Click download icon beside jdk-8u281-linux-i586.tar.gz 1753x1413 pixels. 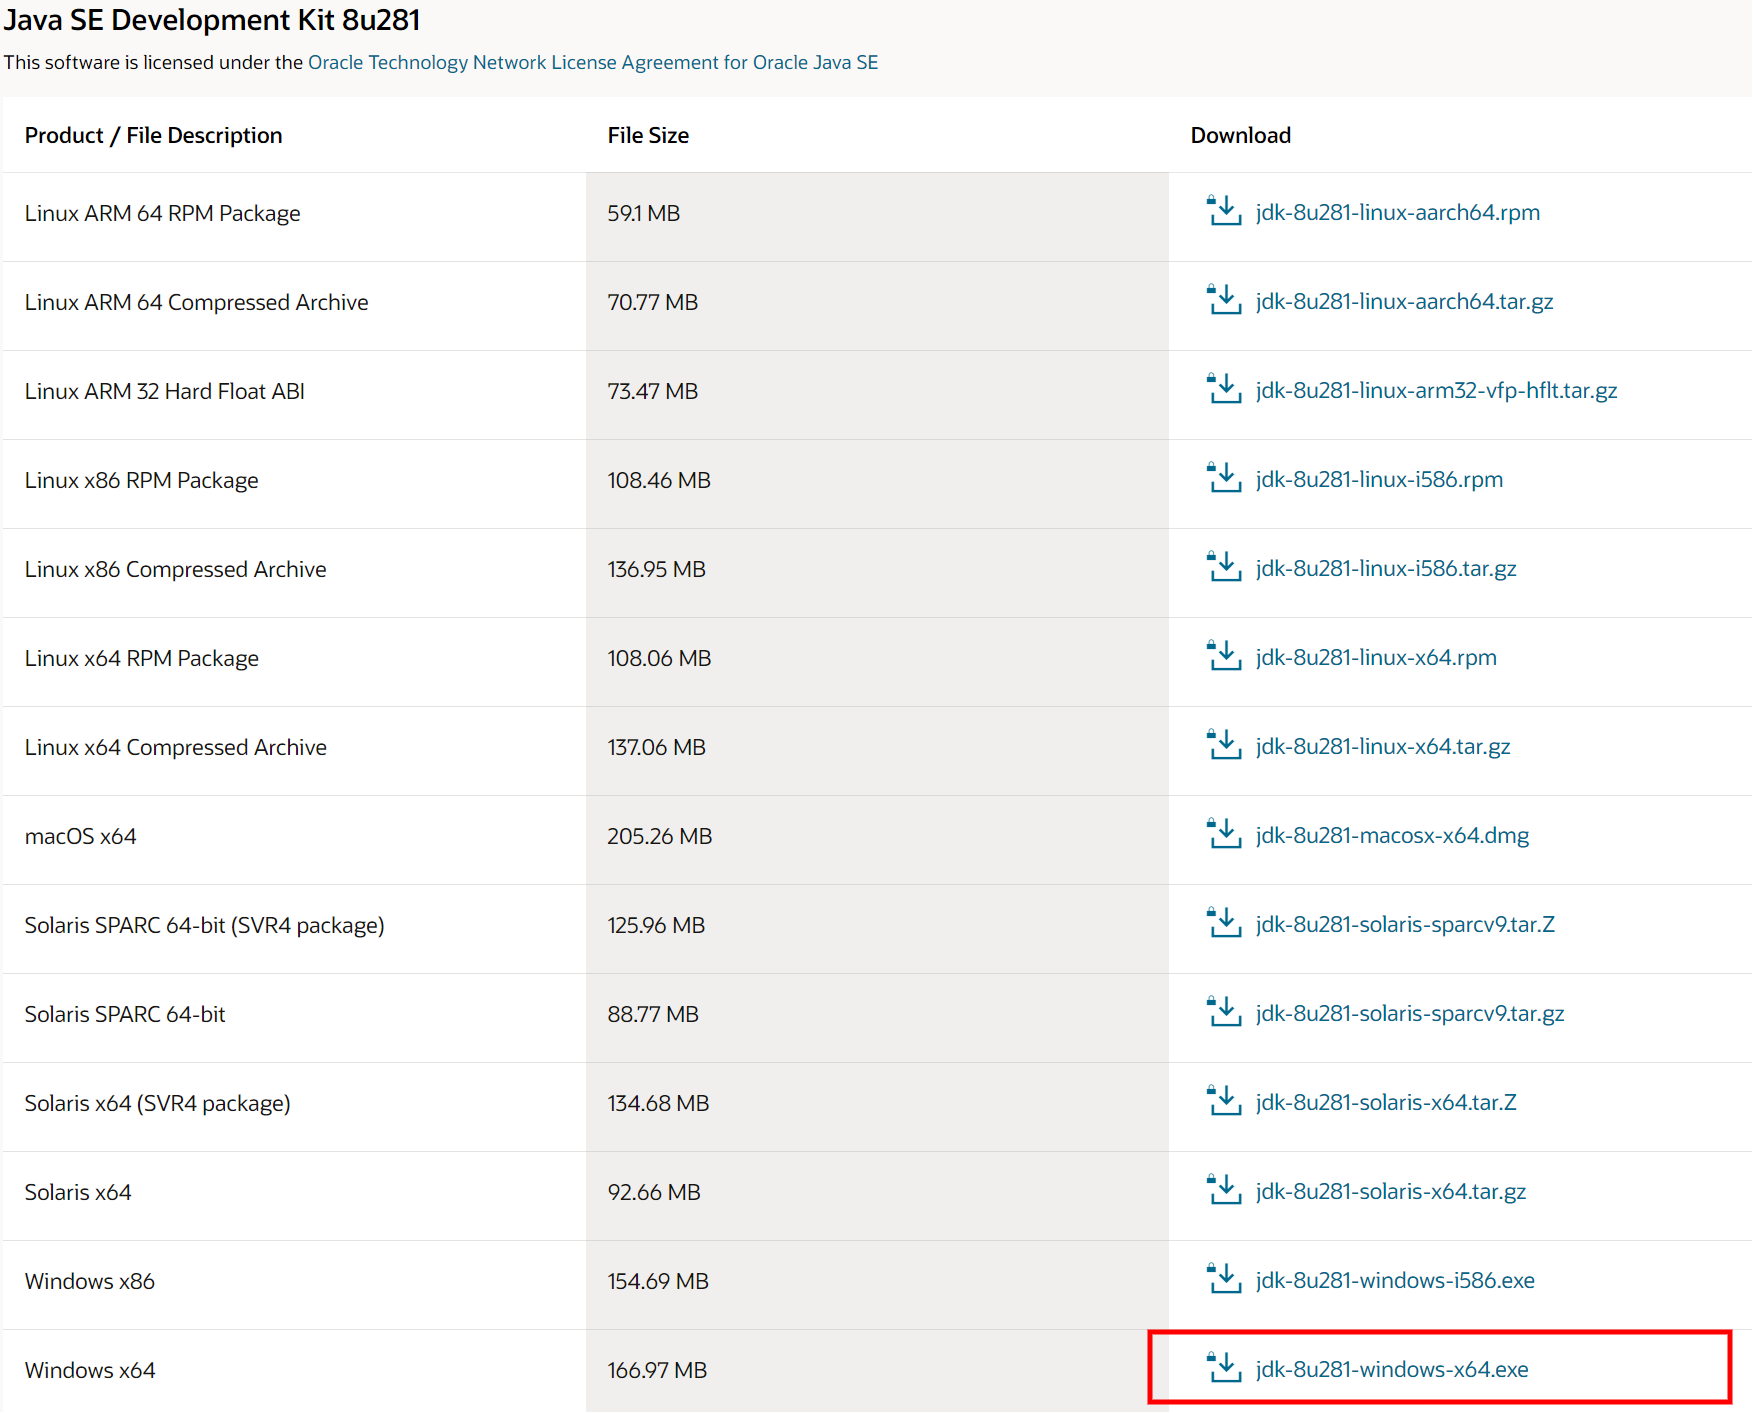tap(1224, 567)
